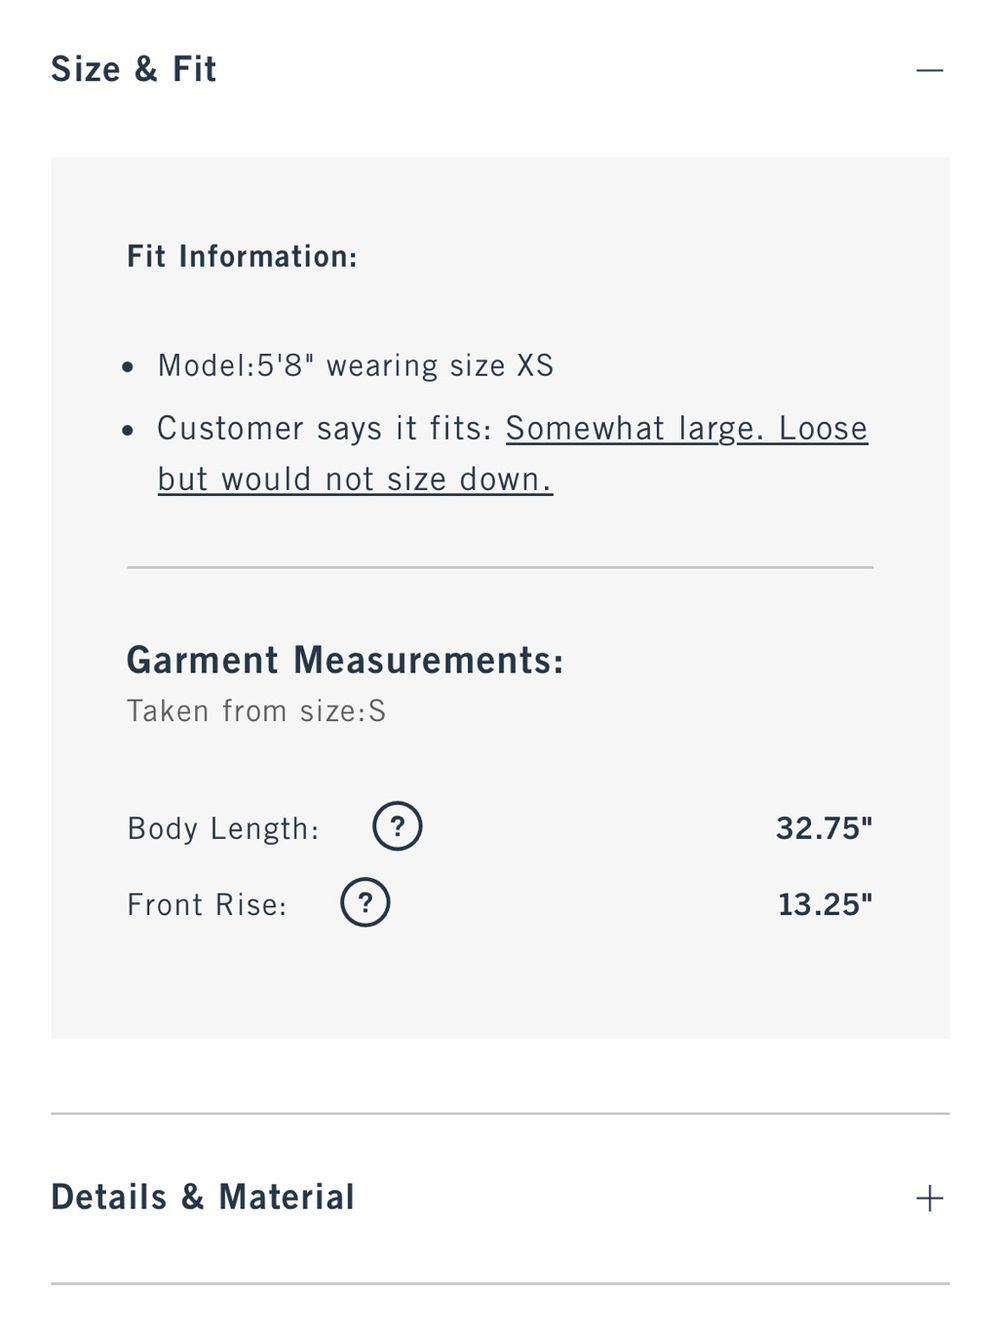The image size is (1000, 1333).
Task: Click the Model 5'8" wearing size XS line
Action: [x=355, y=365]
